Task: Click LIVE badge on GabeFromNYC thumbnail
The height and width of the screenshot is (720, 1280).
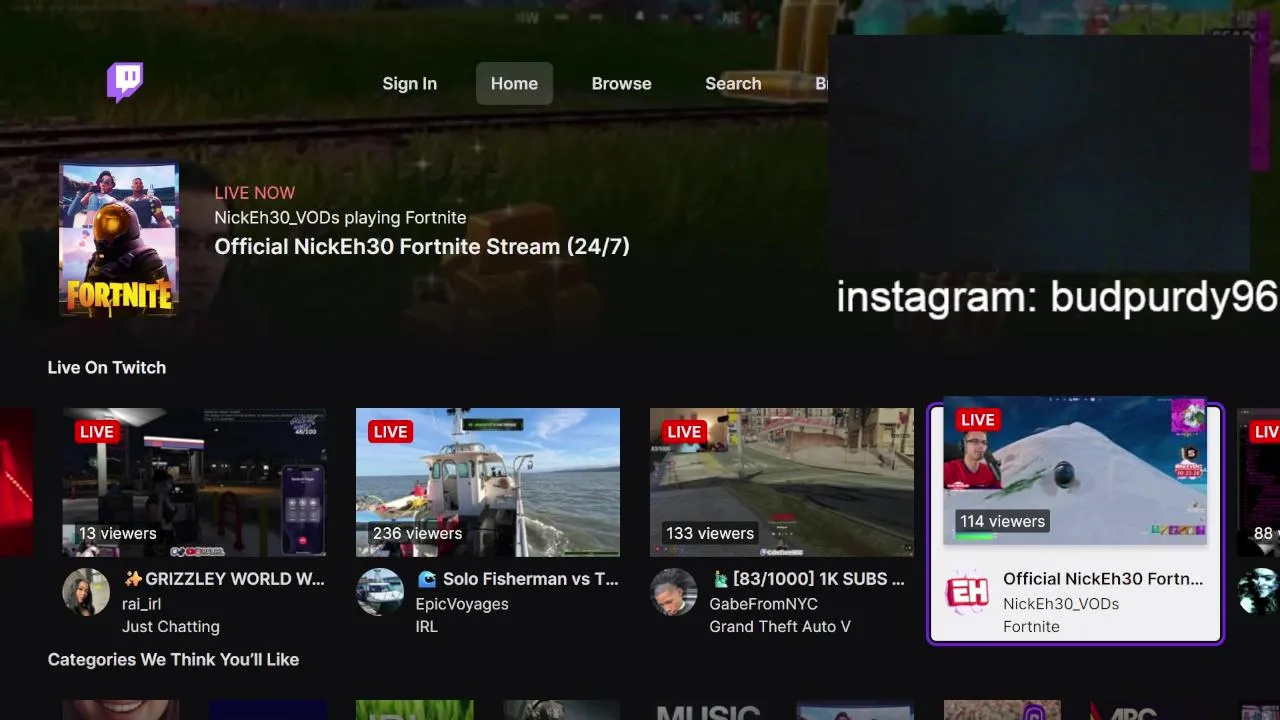Action: (684, 432)
